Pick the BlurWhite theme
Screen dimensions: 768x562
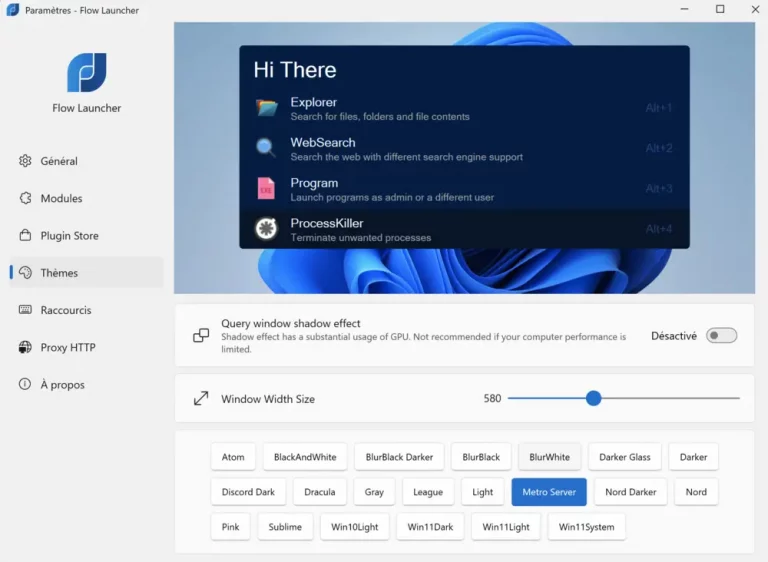click(x=549, y=457)
